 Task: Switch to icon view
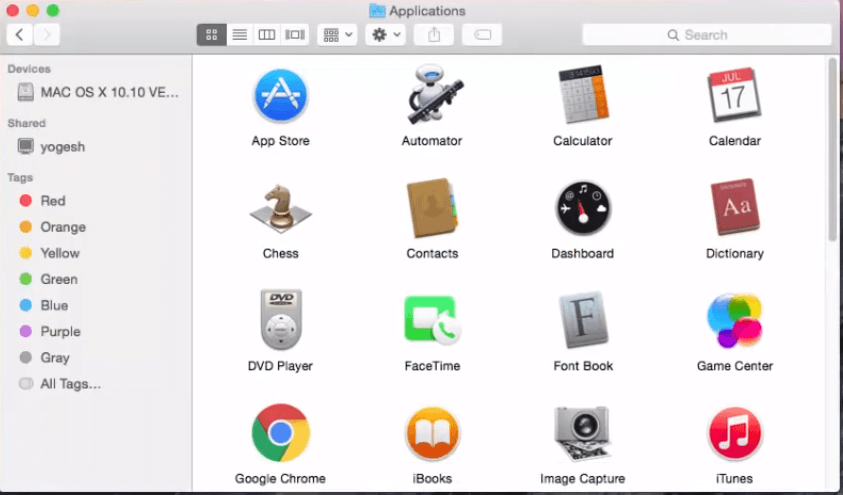point(211,35)
